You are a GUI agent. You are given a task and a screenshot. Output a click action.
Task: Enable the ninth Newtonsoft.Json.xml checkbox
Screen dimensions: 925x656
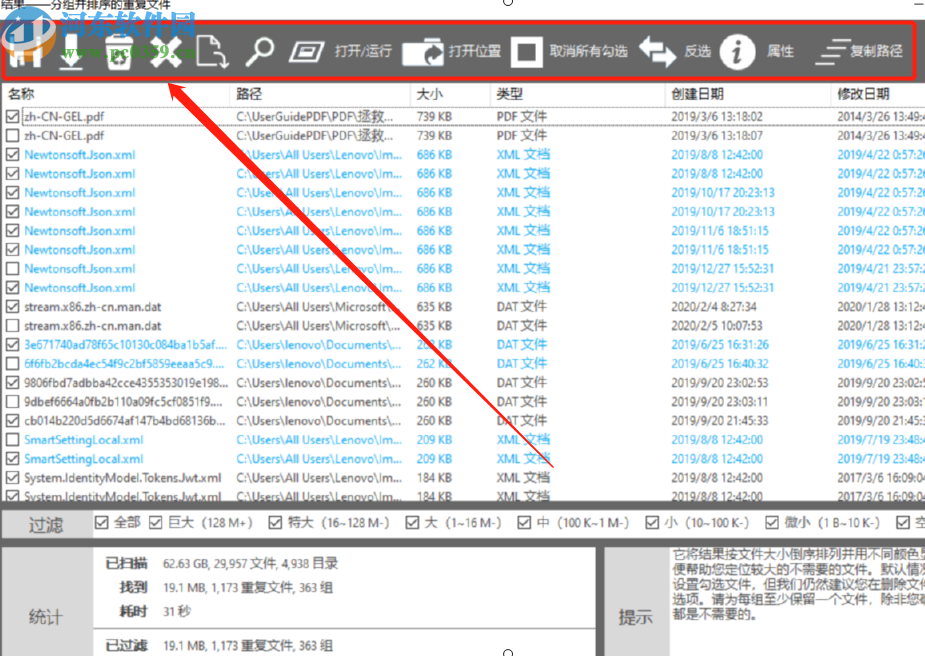[x=10, y=268]
